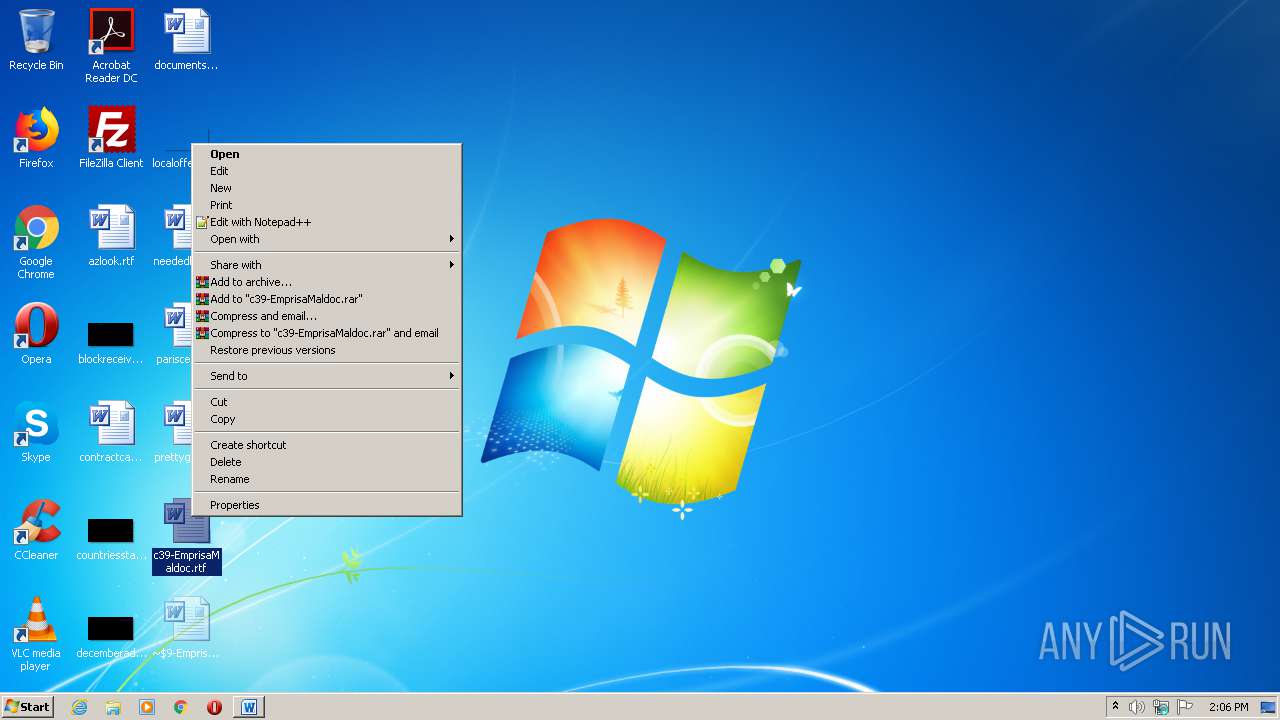Screen dimensions: 1280x720
Task: Select the Firefox desktop shortcut
Action: [36, 138]
